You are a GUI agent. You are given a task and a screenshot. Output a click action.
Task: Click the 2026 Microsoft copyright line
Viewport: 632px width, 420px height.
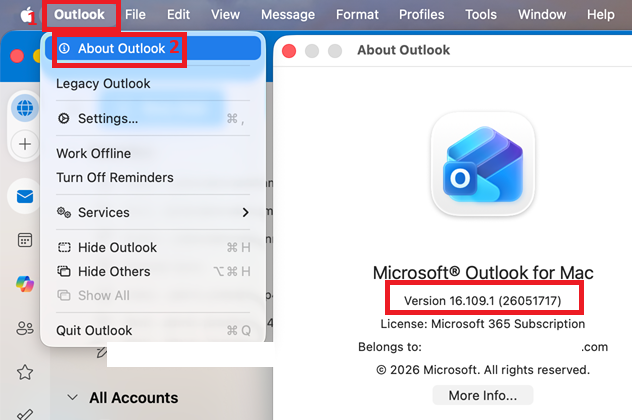483,370
